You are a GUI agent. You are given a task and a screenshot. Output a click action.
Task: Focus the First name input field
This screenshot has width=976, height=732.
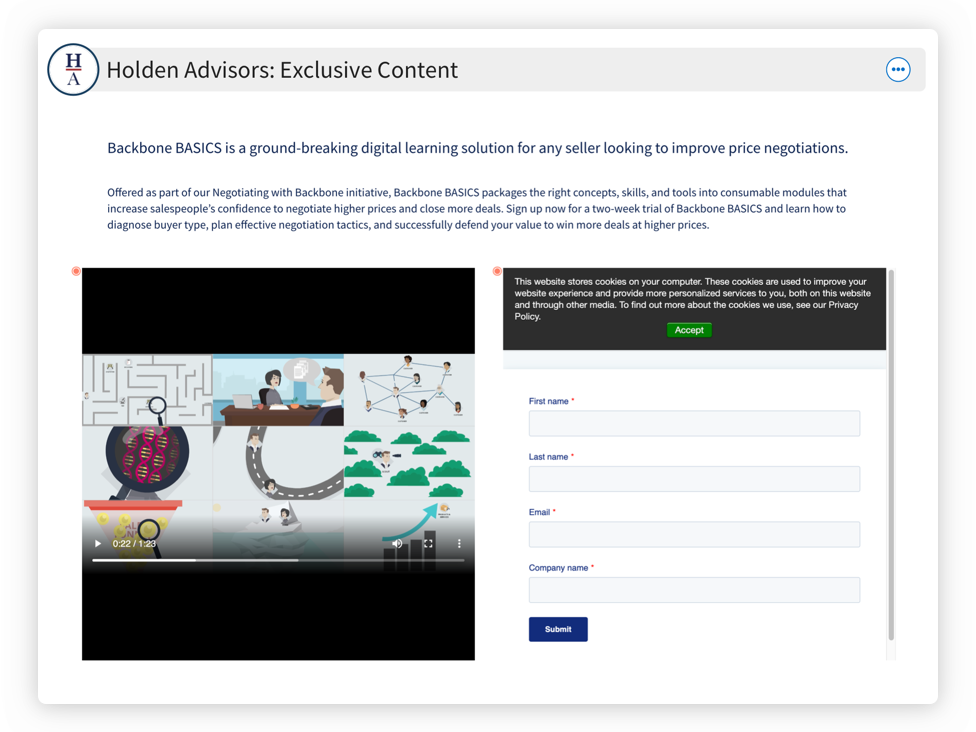pyautogui.click(x=694, y=423)
